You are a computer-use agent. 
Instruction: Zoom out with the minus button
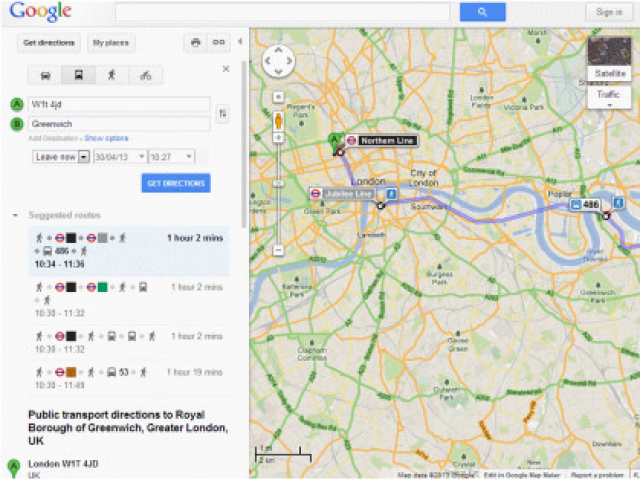pyautogui.click(x=278, y=250)
